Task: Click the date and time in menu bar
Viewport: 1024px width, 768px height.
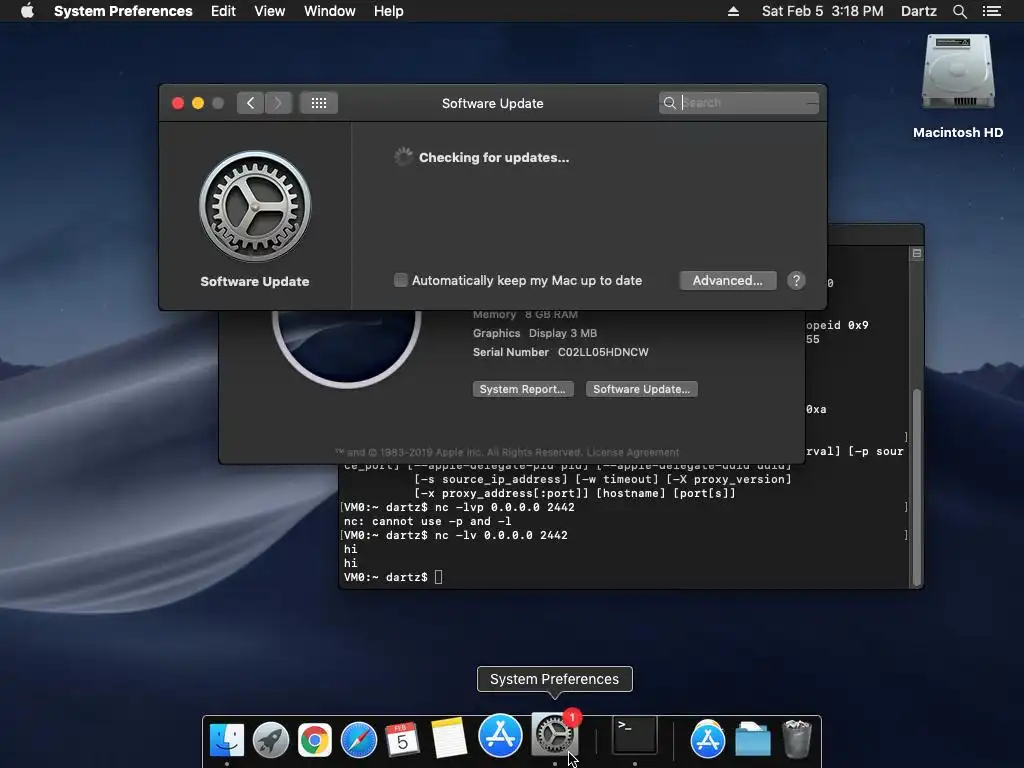Action: pos(822,11)
